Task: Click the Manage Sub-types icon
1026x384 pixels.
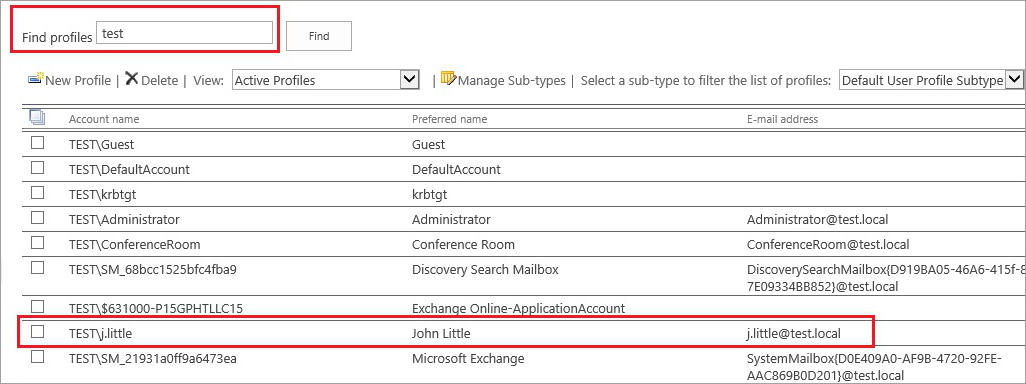Action: pos(448,79)
